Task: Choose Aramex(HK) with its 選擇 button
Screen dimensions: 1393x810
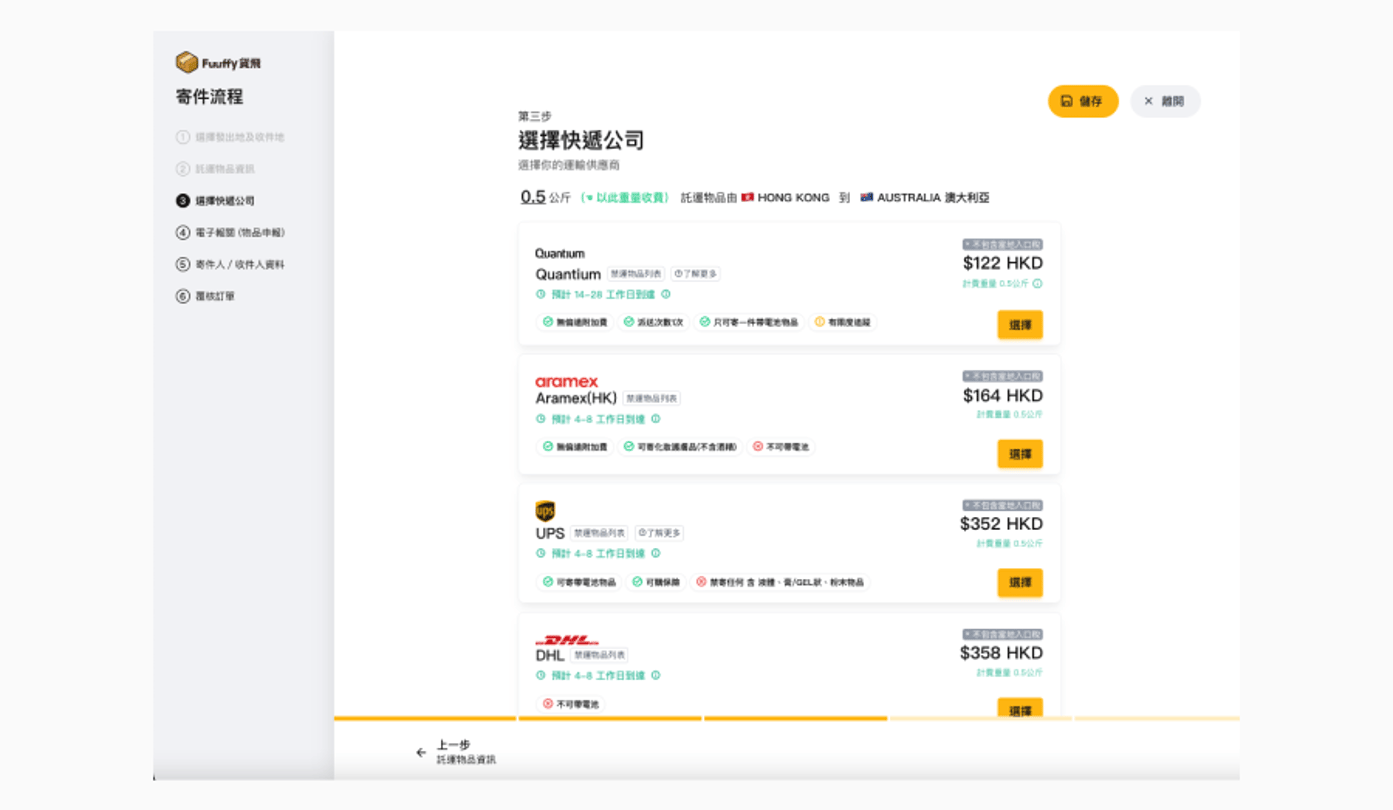Action: point(1019,454)
